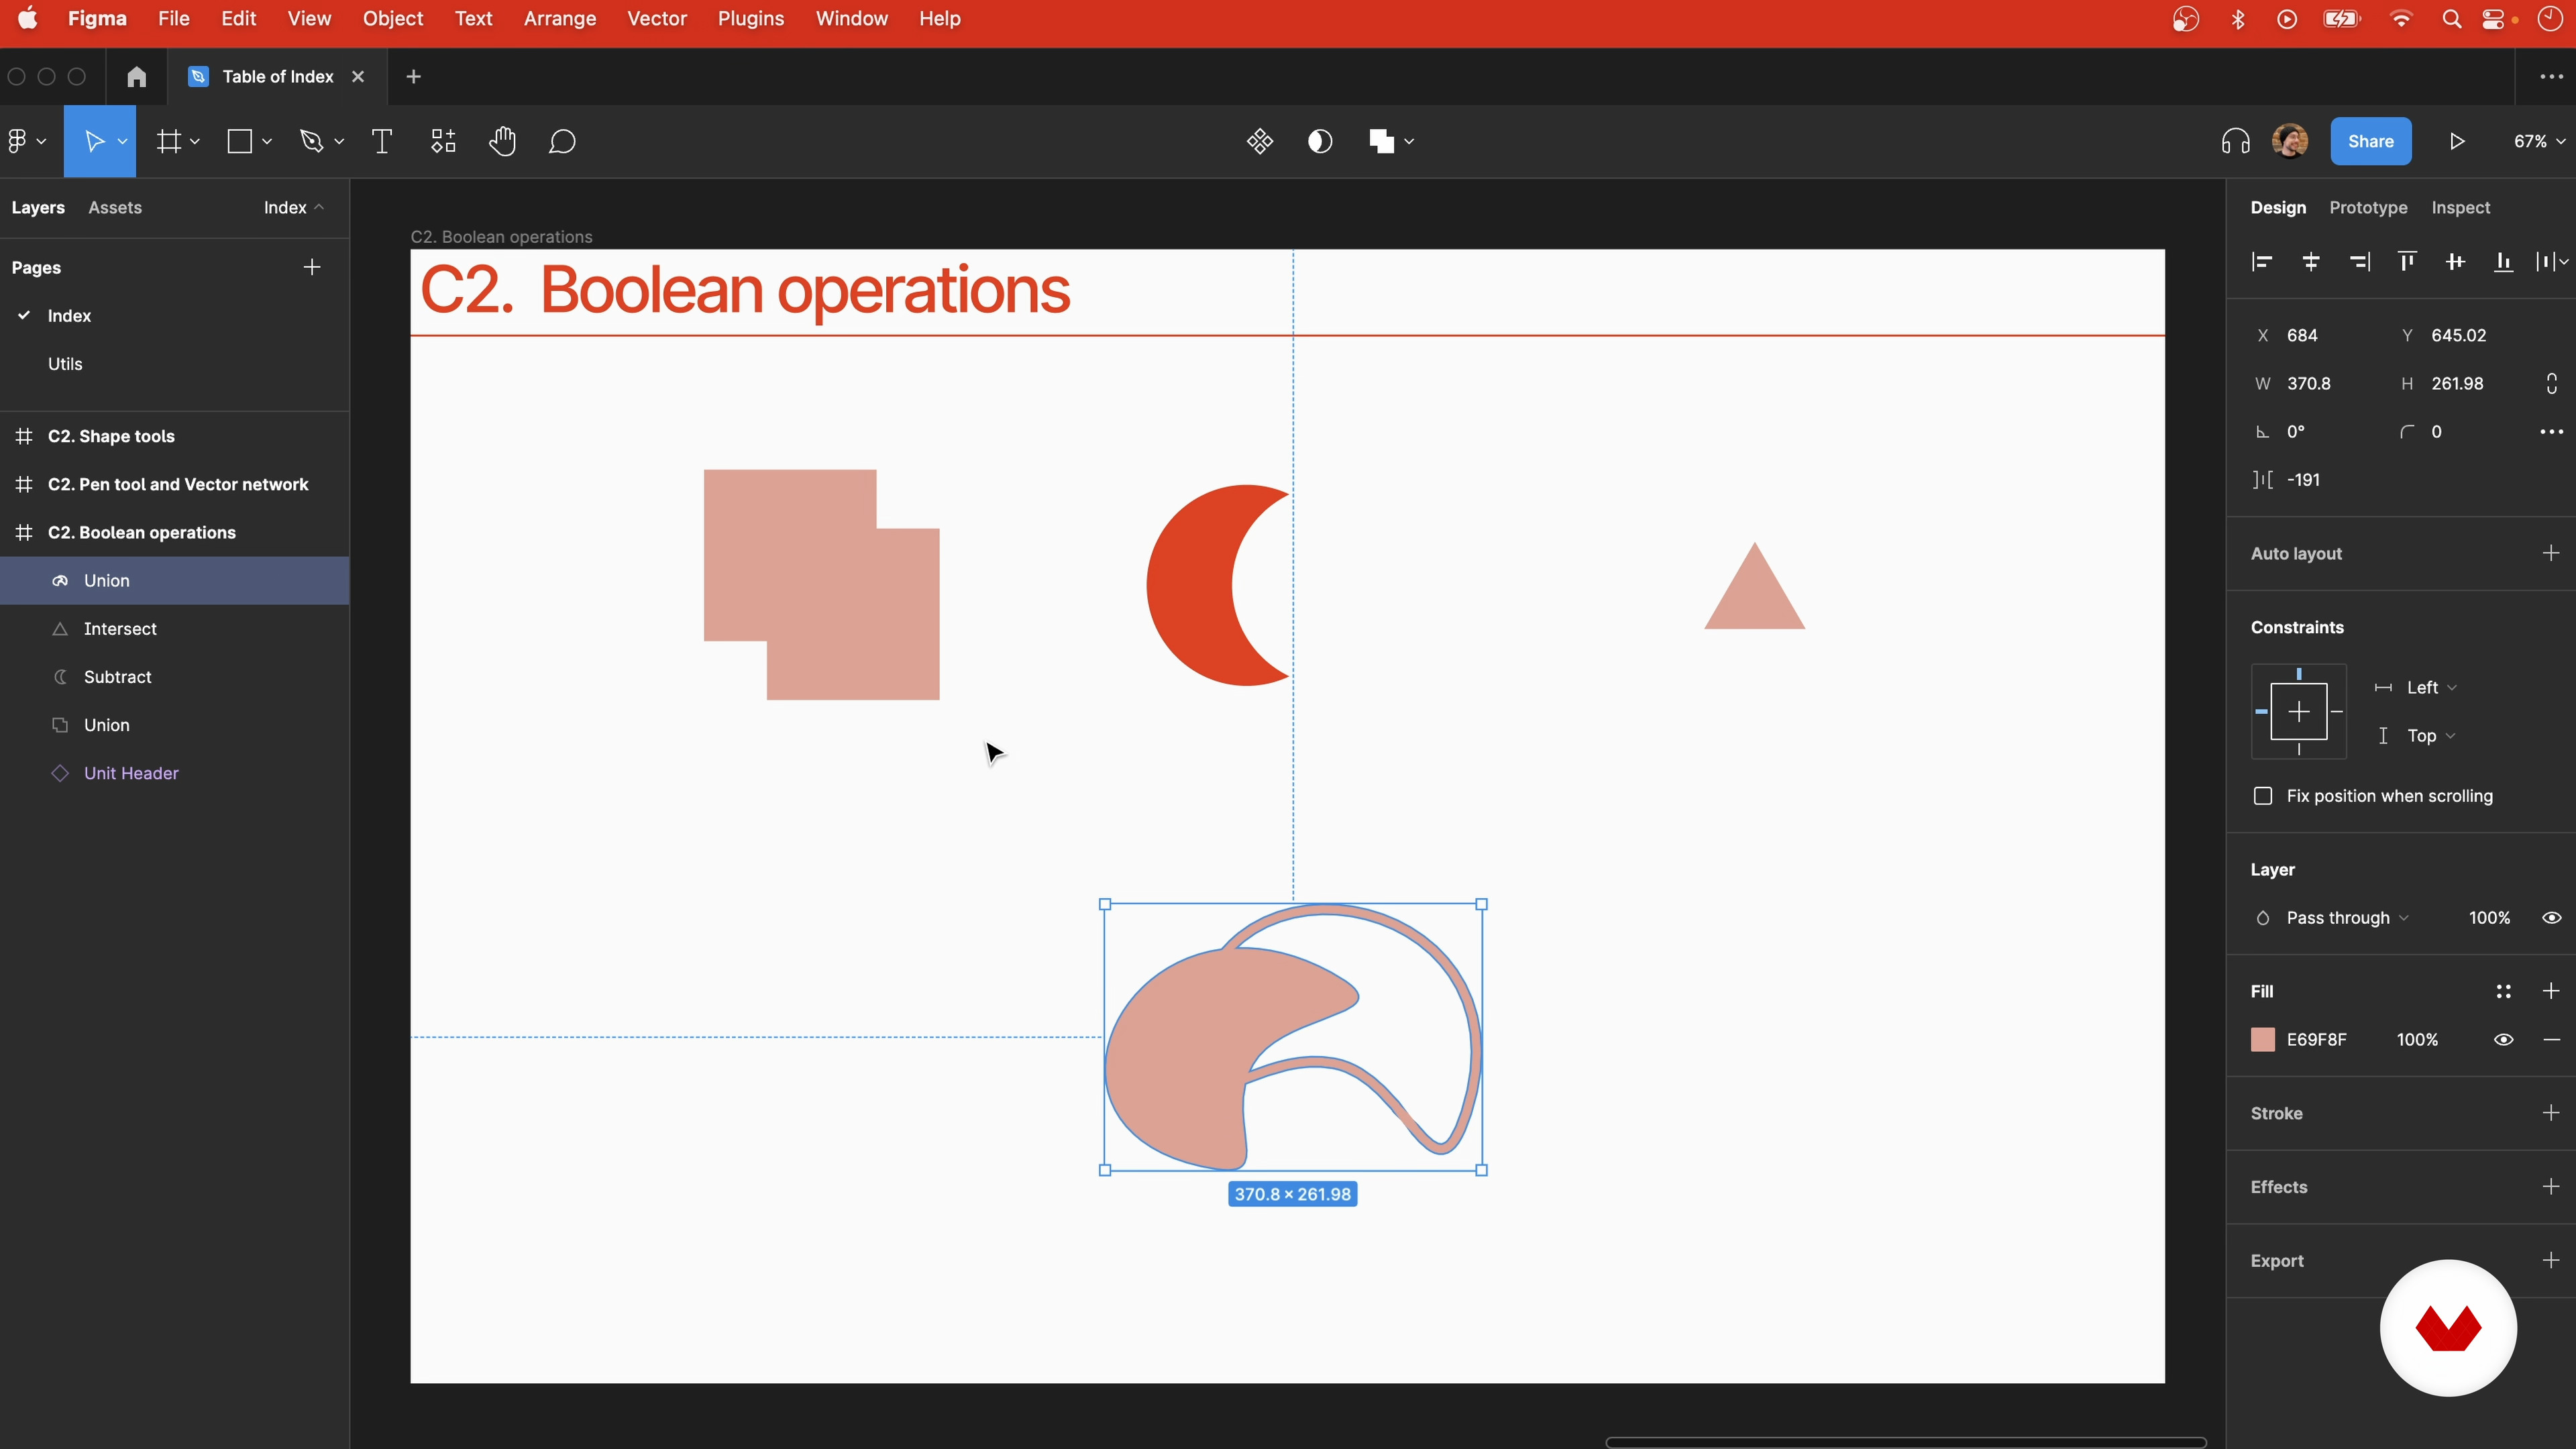Click the Create component icon

click(x=1260, y=141)
